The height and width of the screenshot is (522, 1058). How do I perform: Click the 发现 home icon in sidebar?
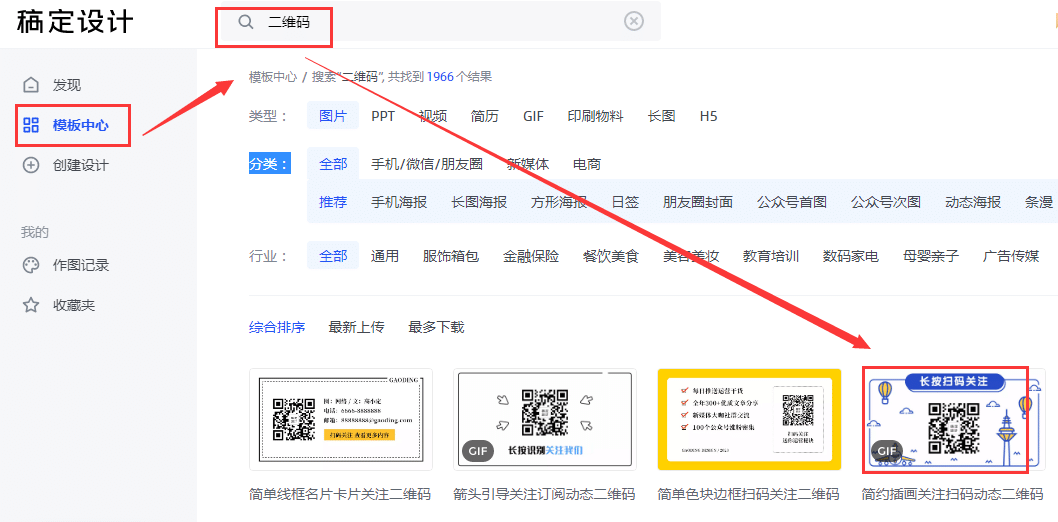31,85
